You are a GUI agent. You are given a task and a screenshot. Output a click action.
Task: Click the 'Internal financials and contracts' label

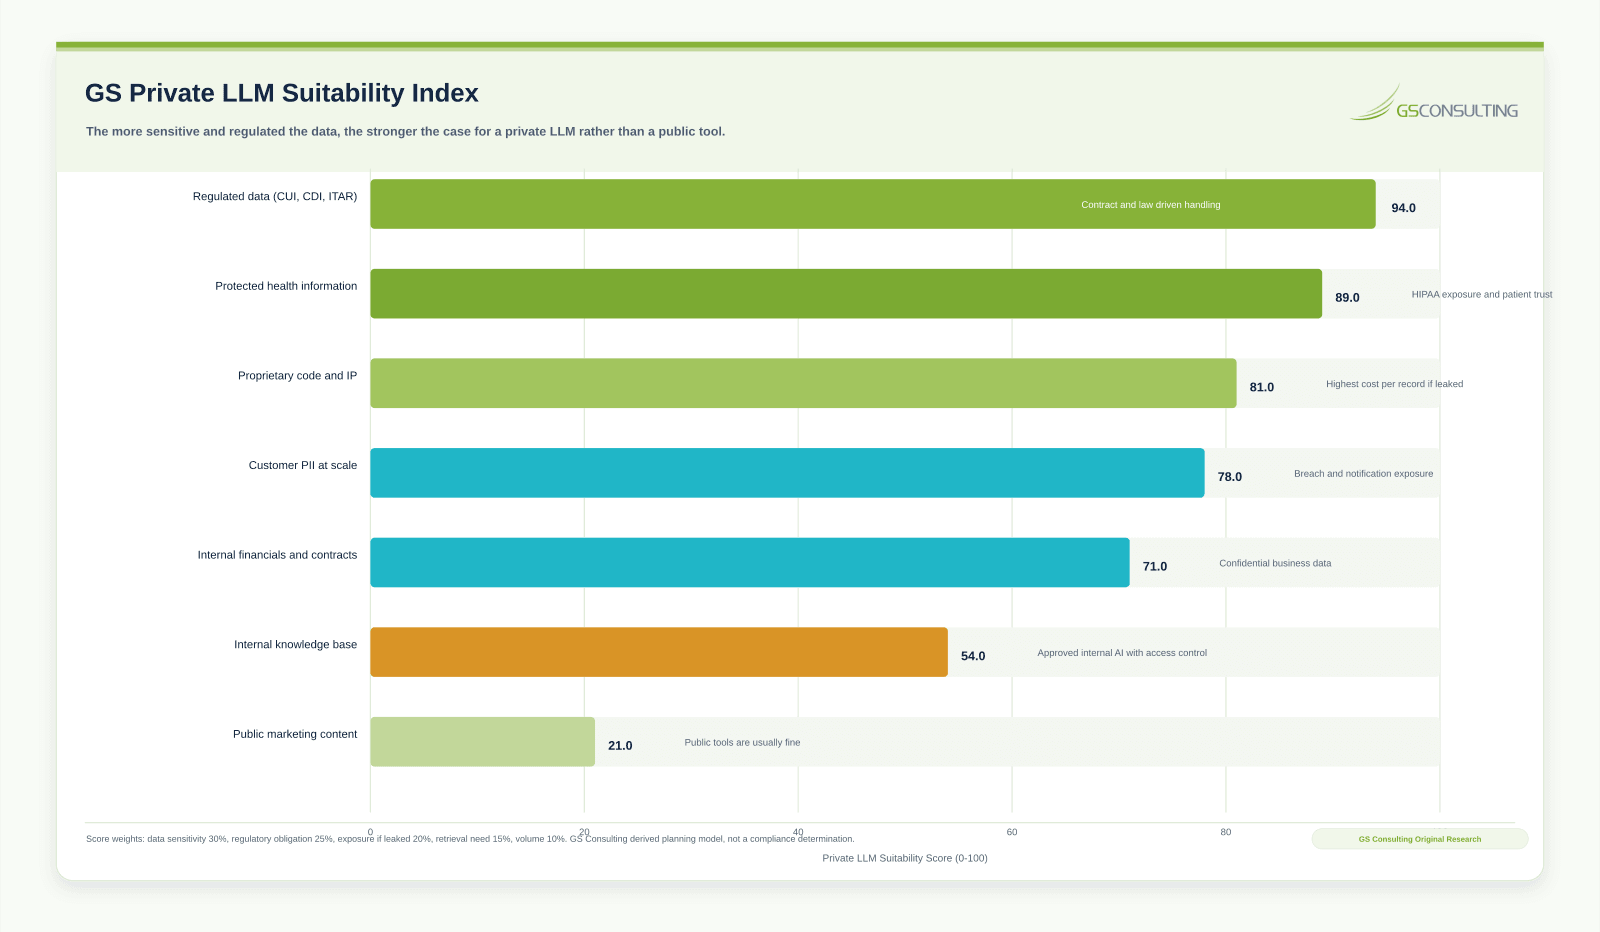pos(277,555)
